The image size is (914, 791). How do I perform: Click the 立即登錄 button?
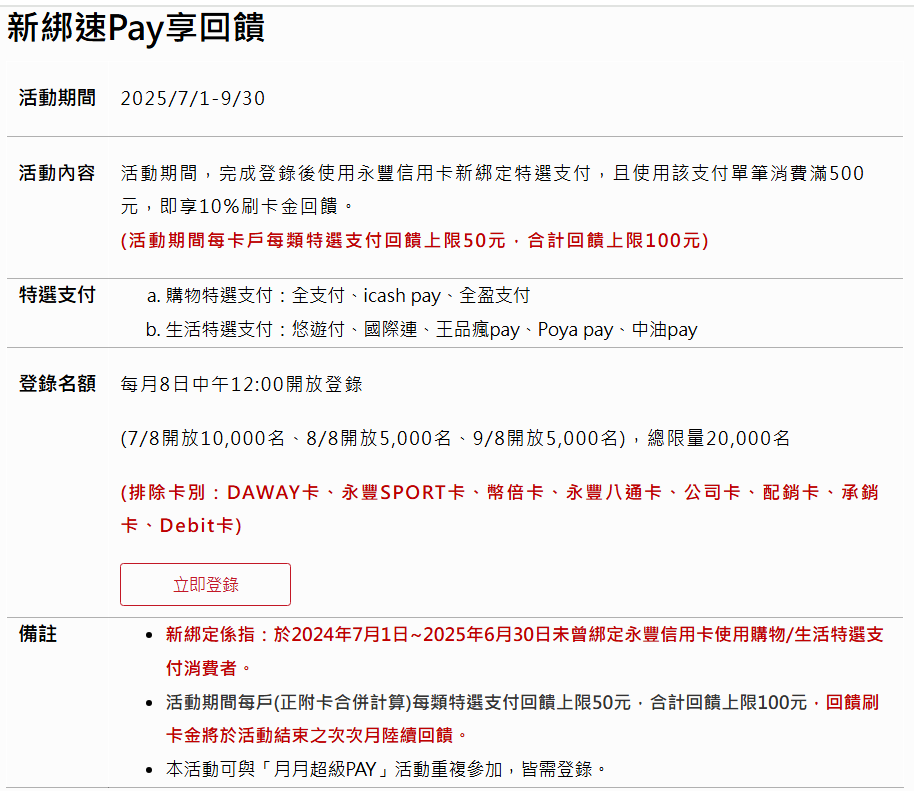pos(205,584)
